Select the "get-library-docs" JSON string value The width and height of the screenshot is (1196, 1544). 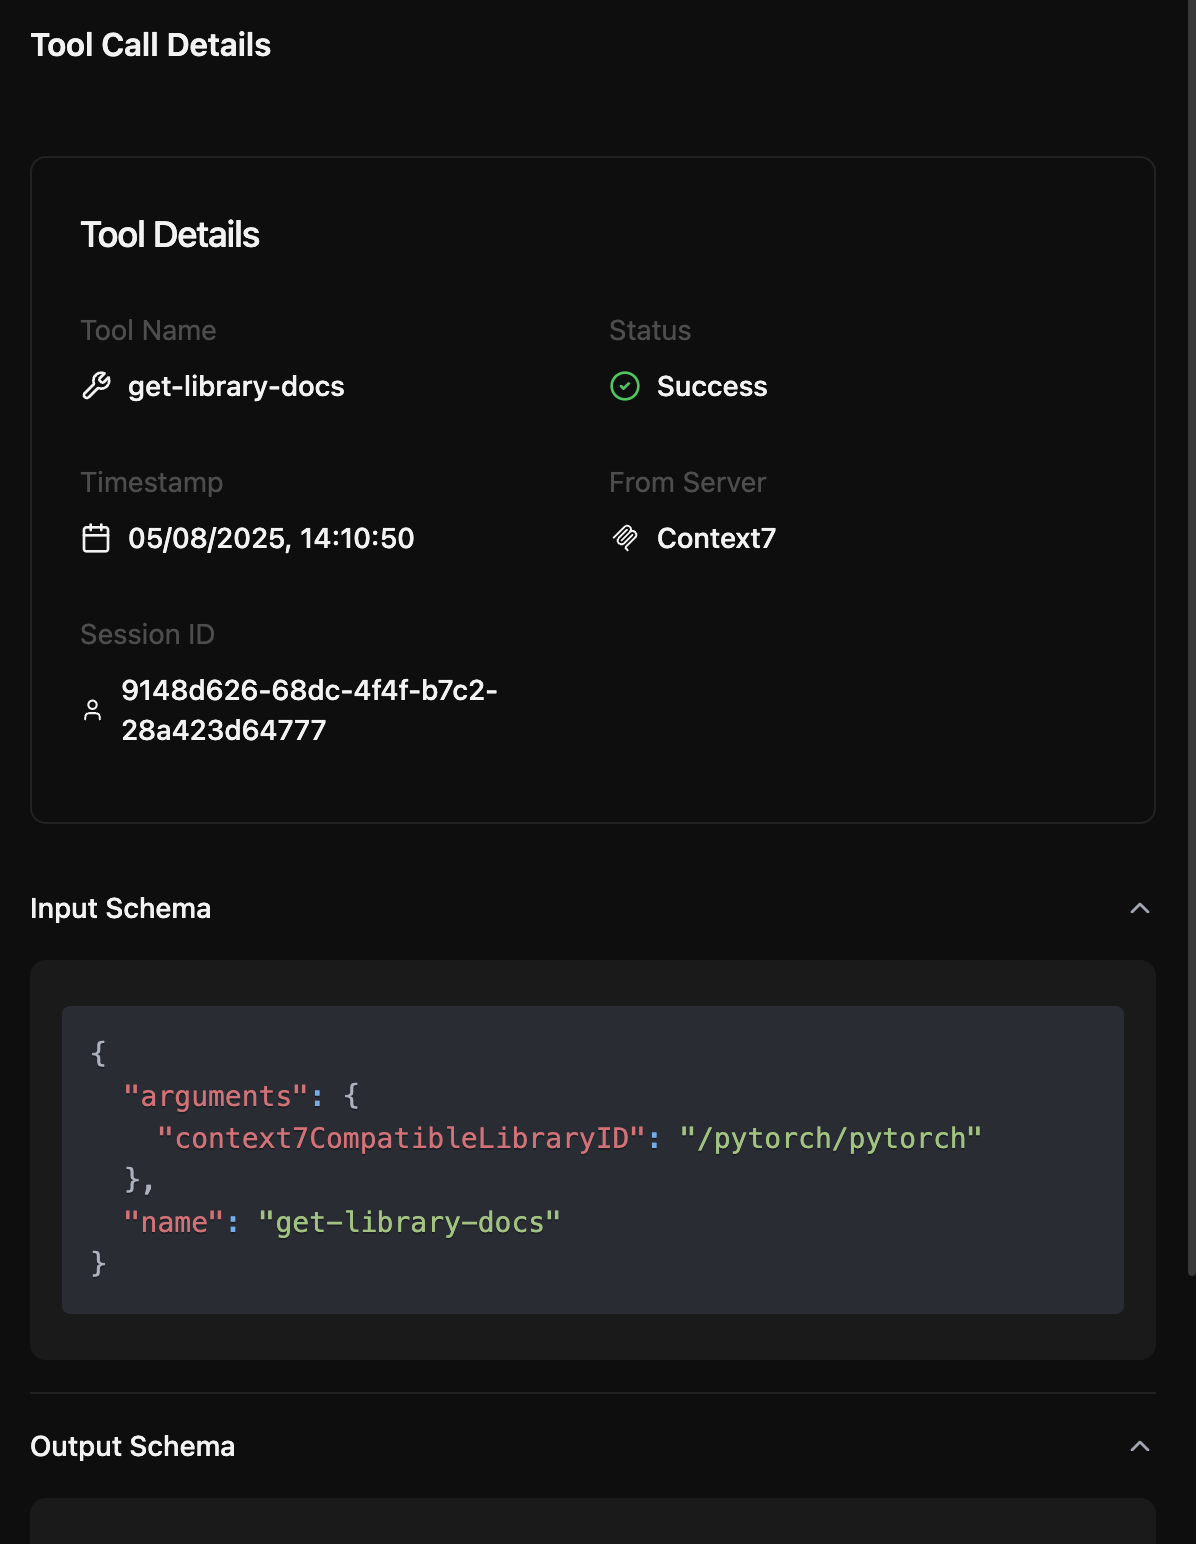pos(409,1222)
